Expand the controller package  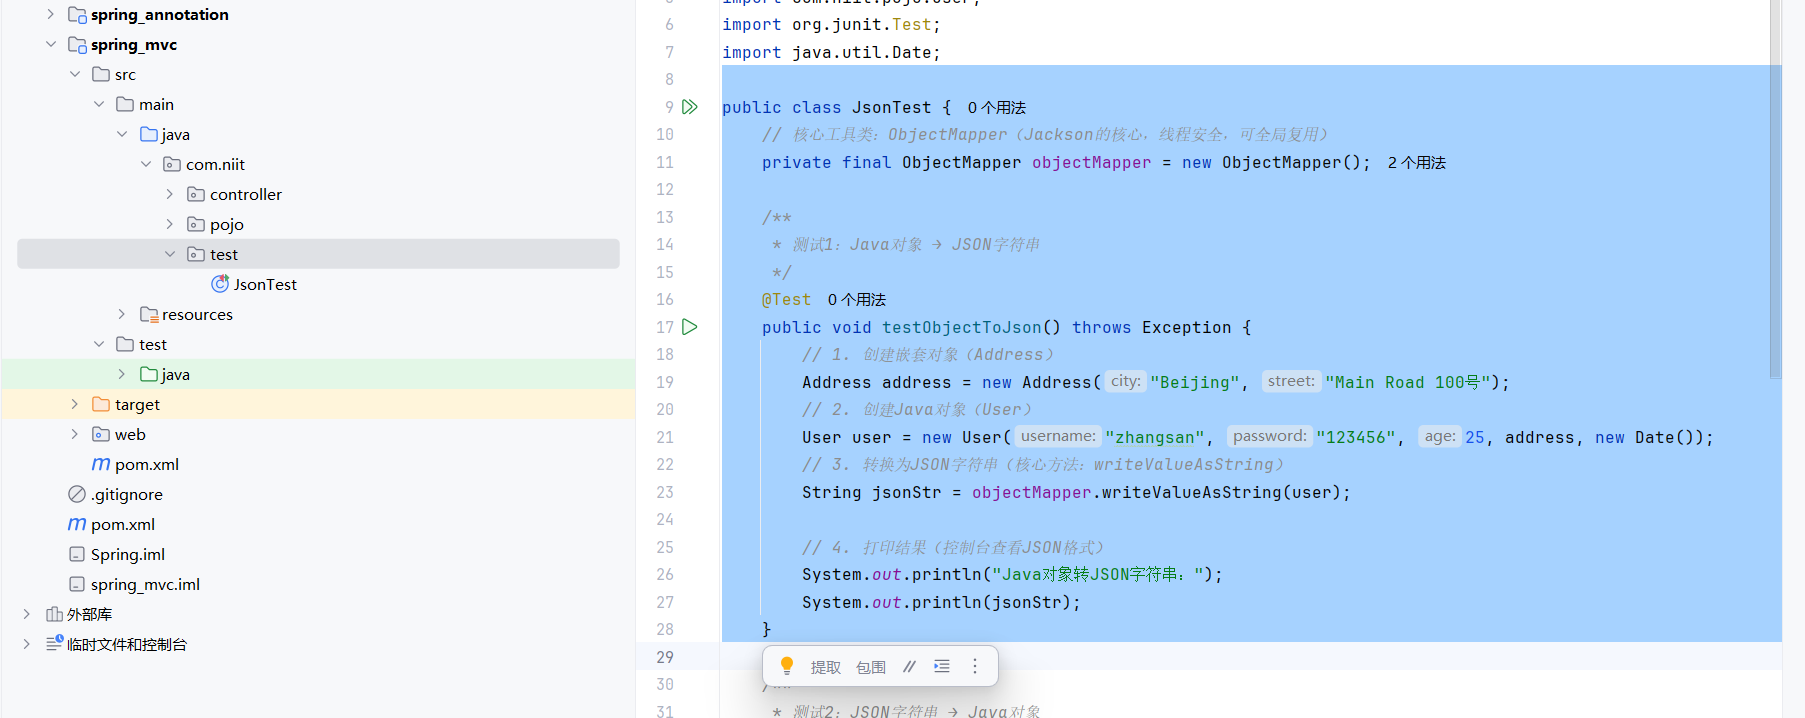(170, 194)
